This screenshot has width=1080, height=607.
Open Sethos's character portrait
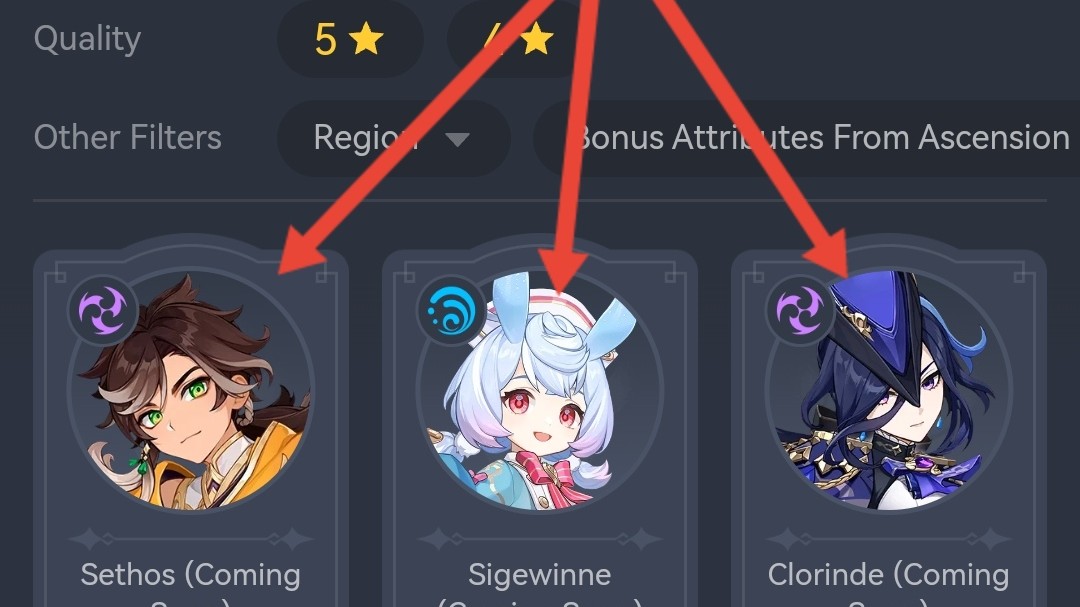click(191, 390)
